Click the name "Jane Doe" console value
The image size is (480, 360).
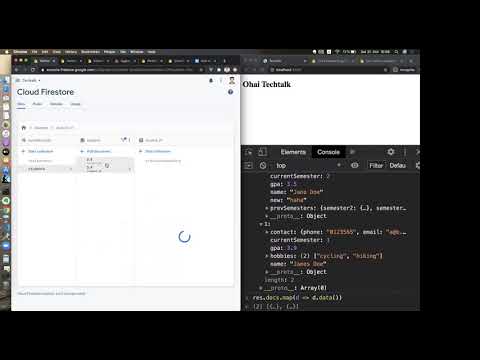point(306,192)
